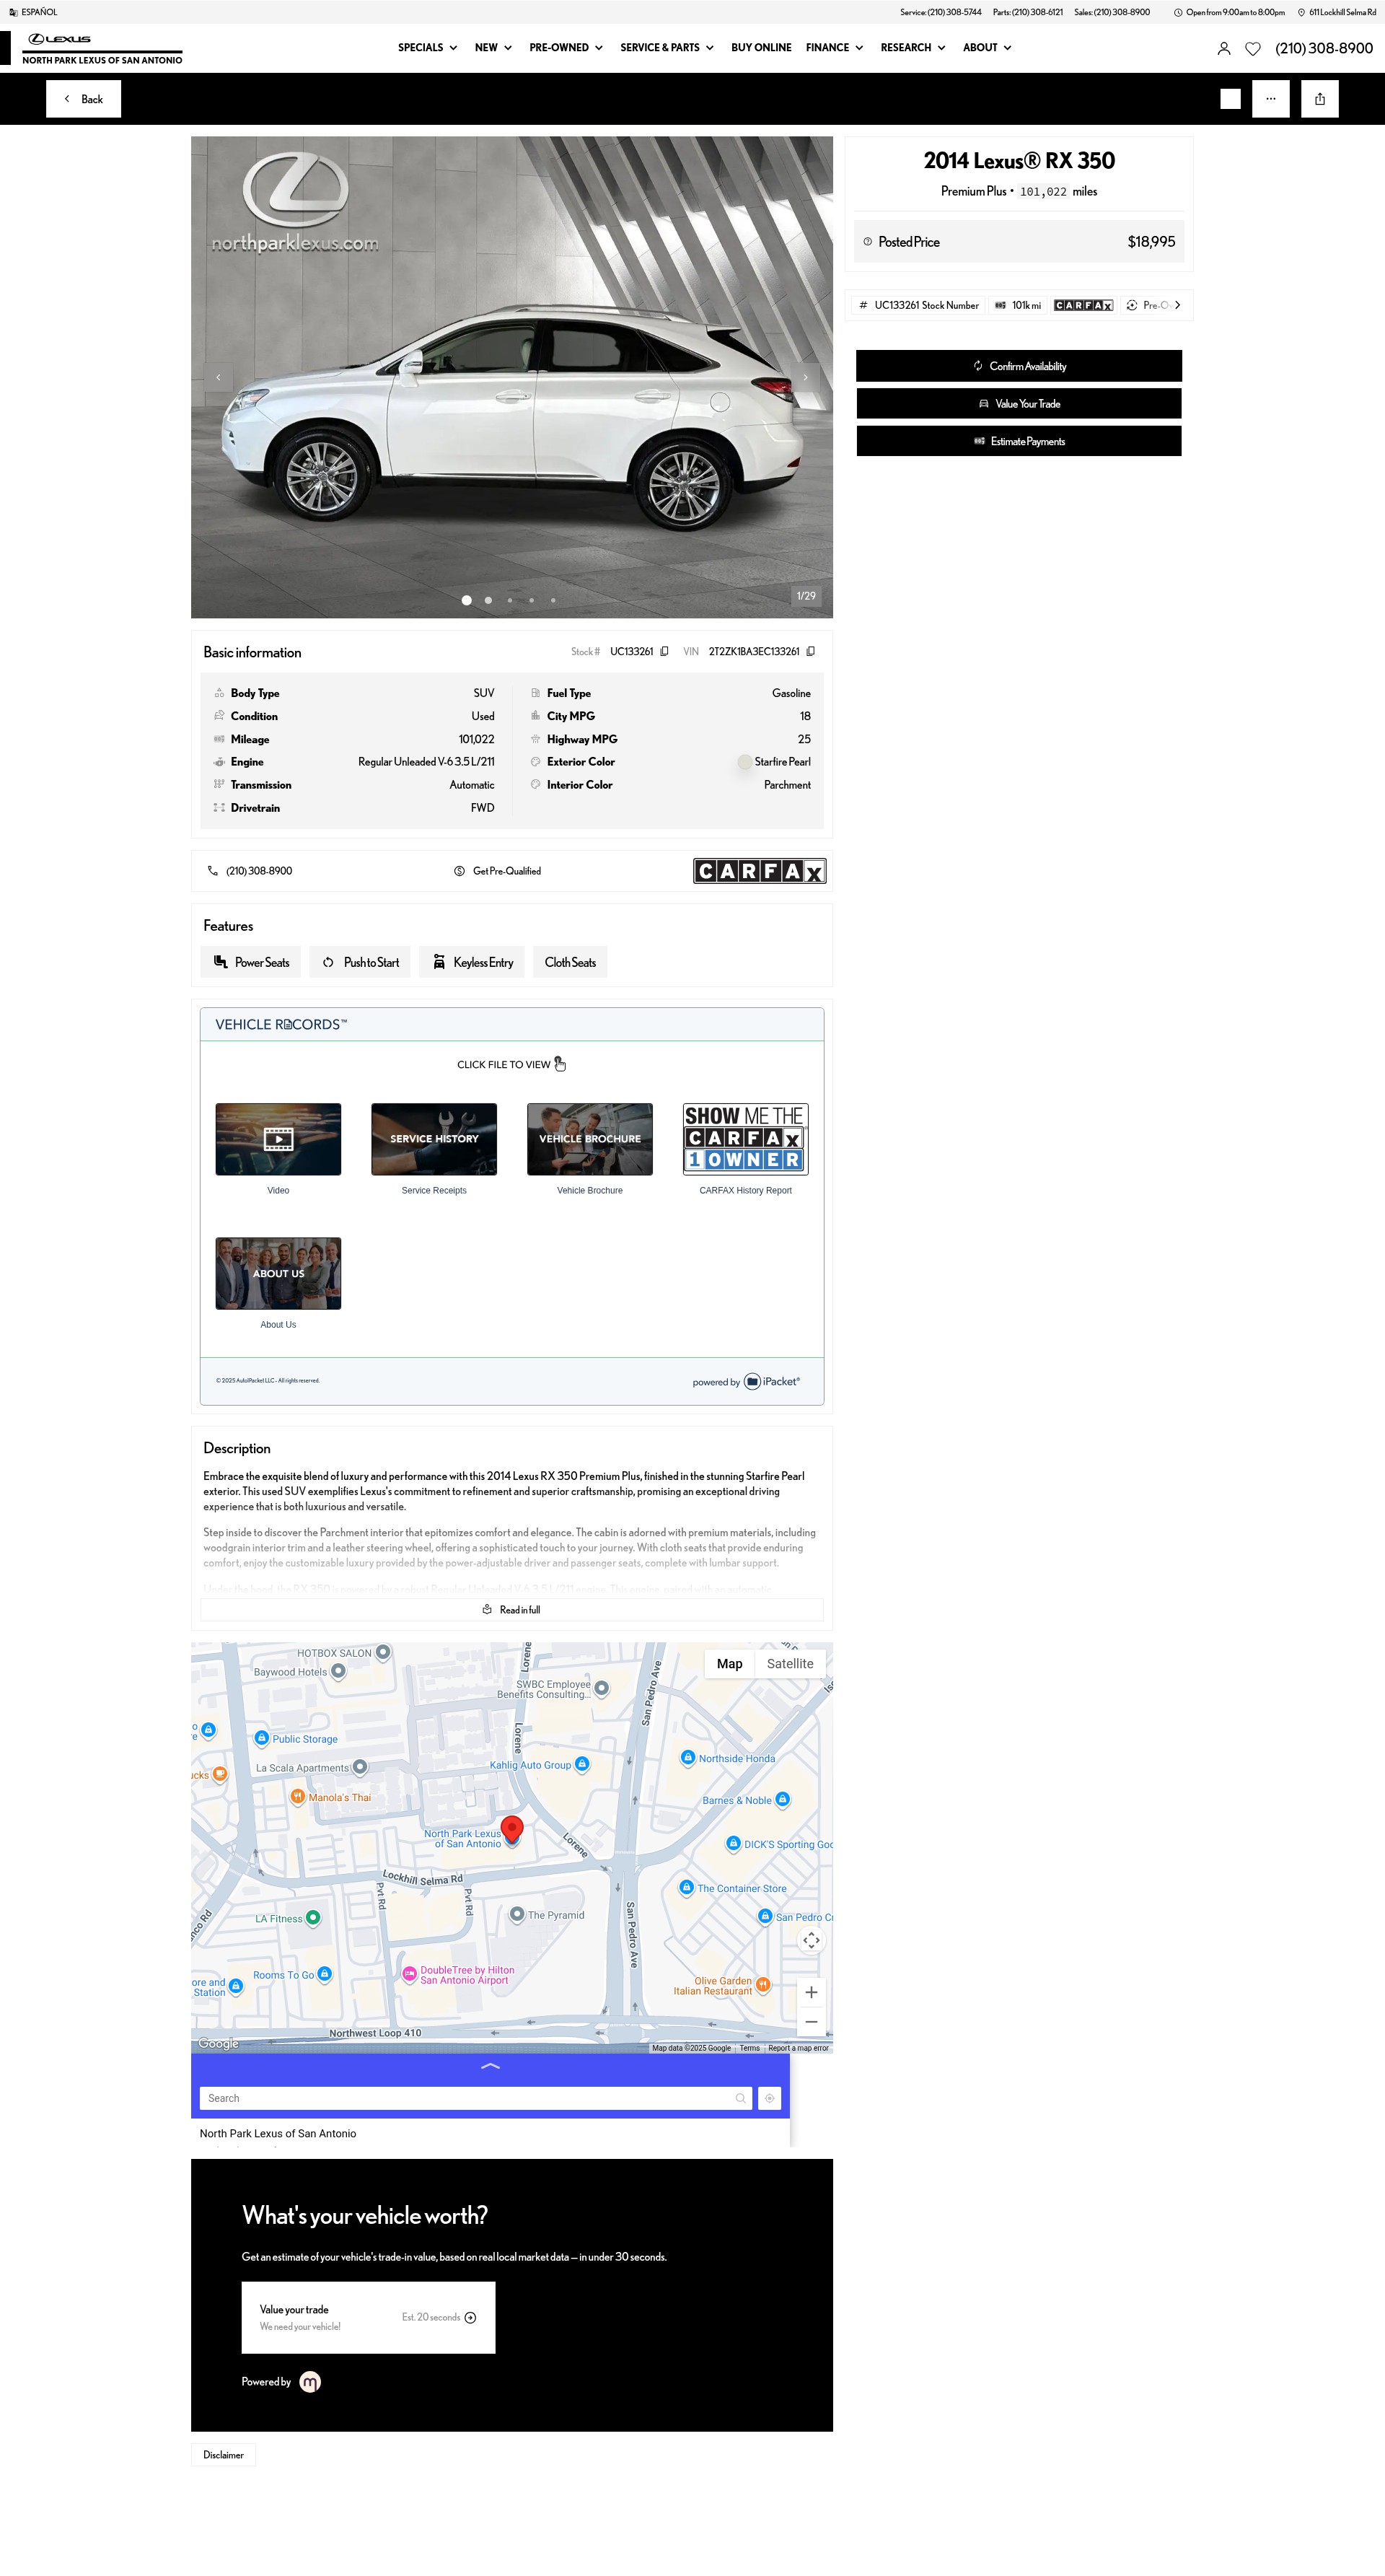
Task: Click the white square button in black bar
Action: 1230,99
